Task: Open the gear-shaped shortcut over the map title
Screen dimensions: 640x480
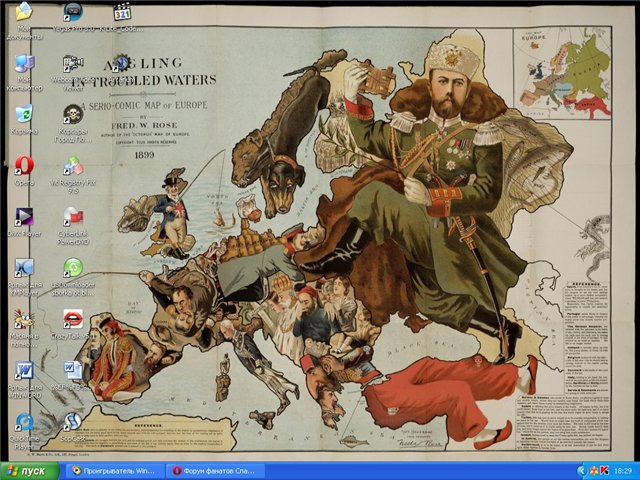Action: pos(121,64)
